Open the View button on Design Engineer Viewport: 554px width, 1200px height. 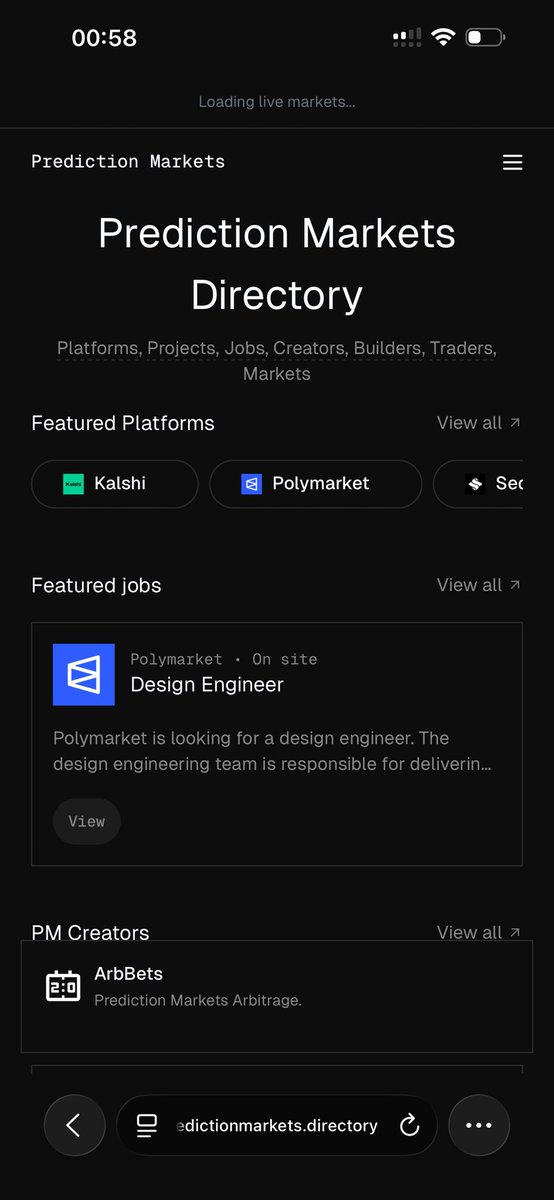[87, 821]
